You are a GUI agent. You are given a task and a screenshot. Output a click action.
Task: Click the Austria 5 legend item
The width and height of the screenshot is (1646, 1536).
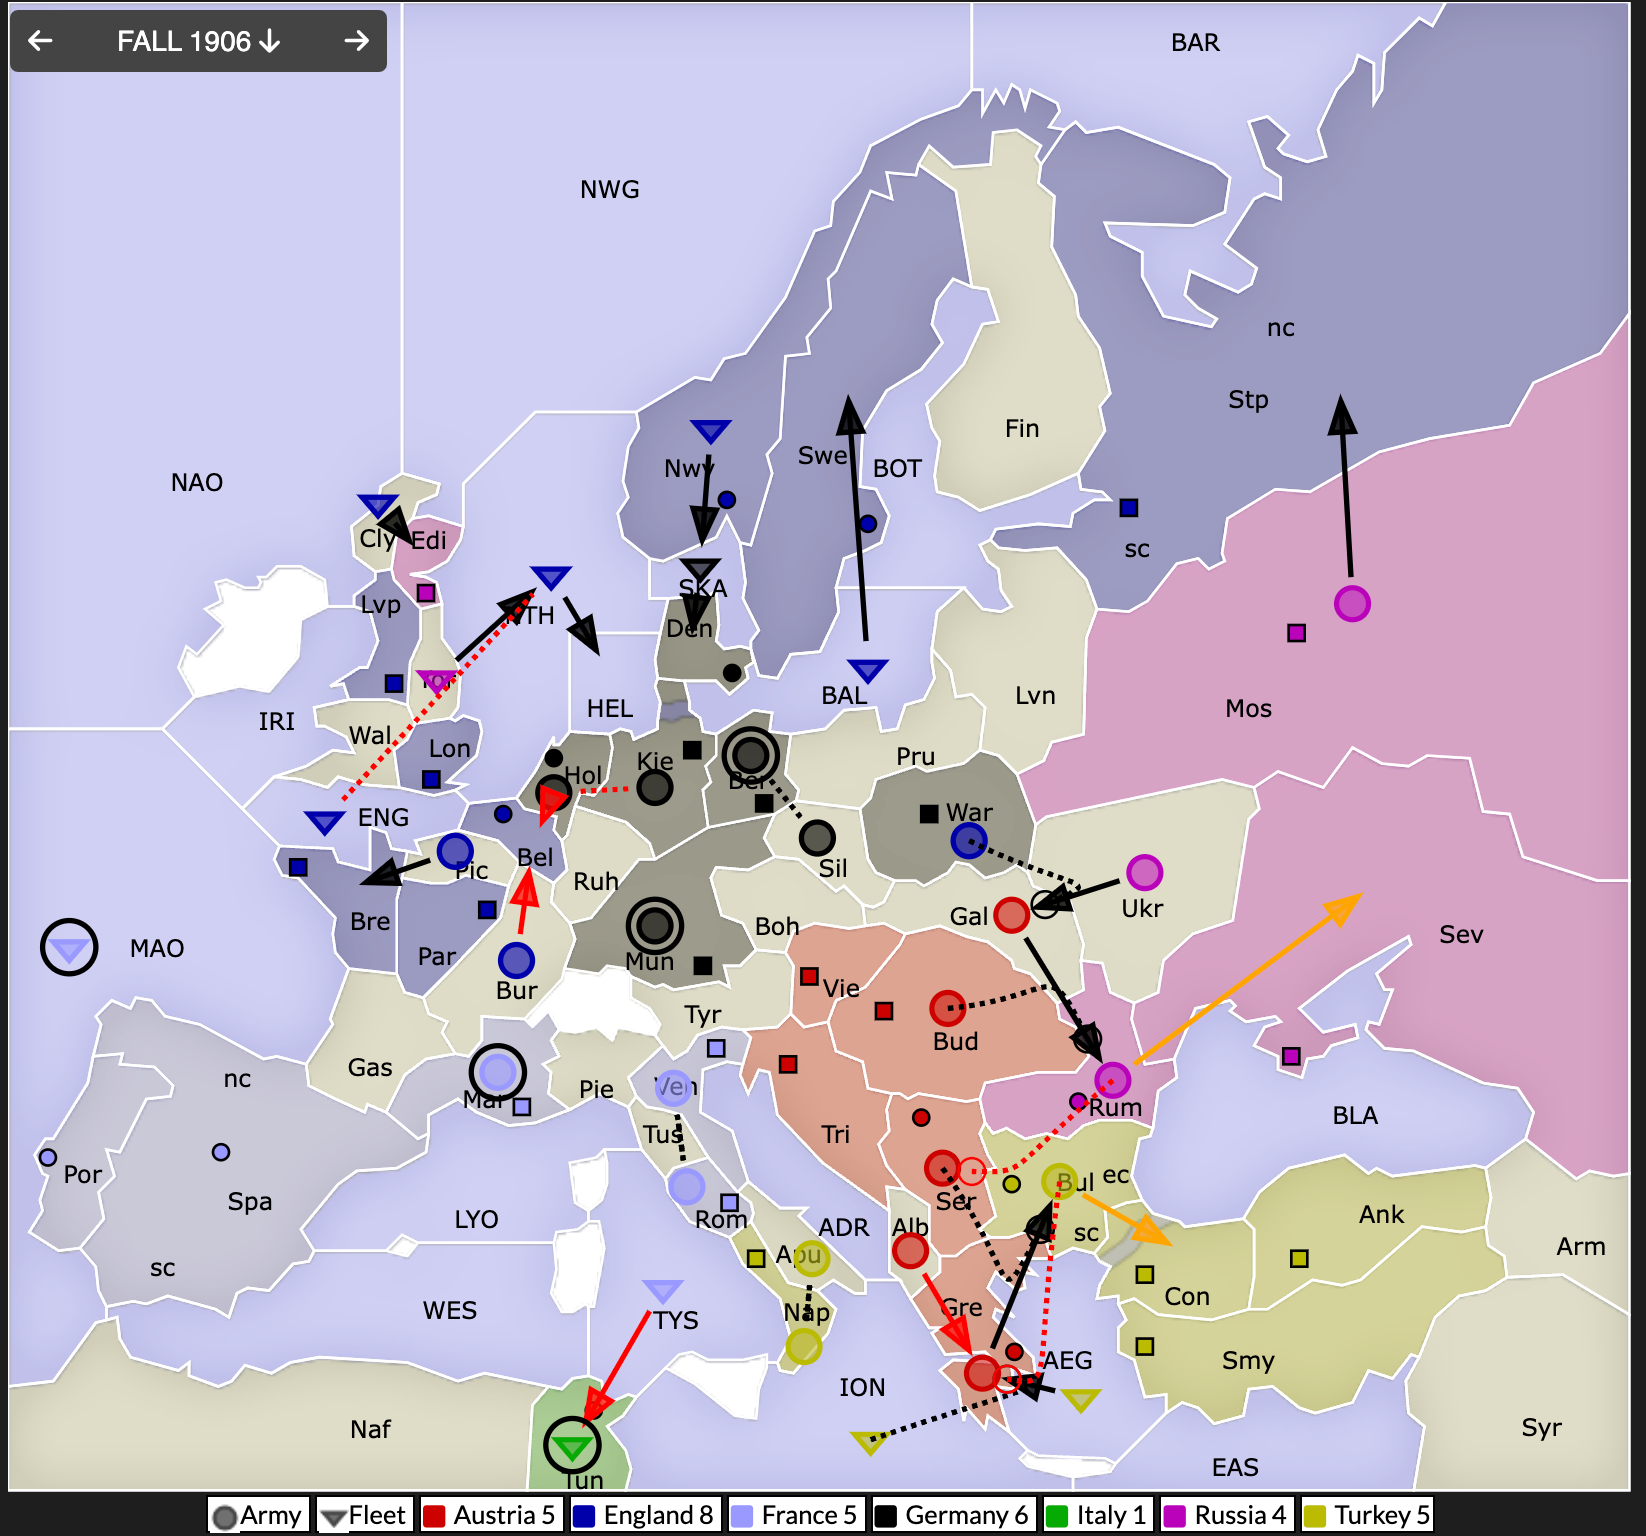490,1515
